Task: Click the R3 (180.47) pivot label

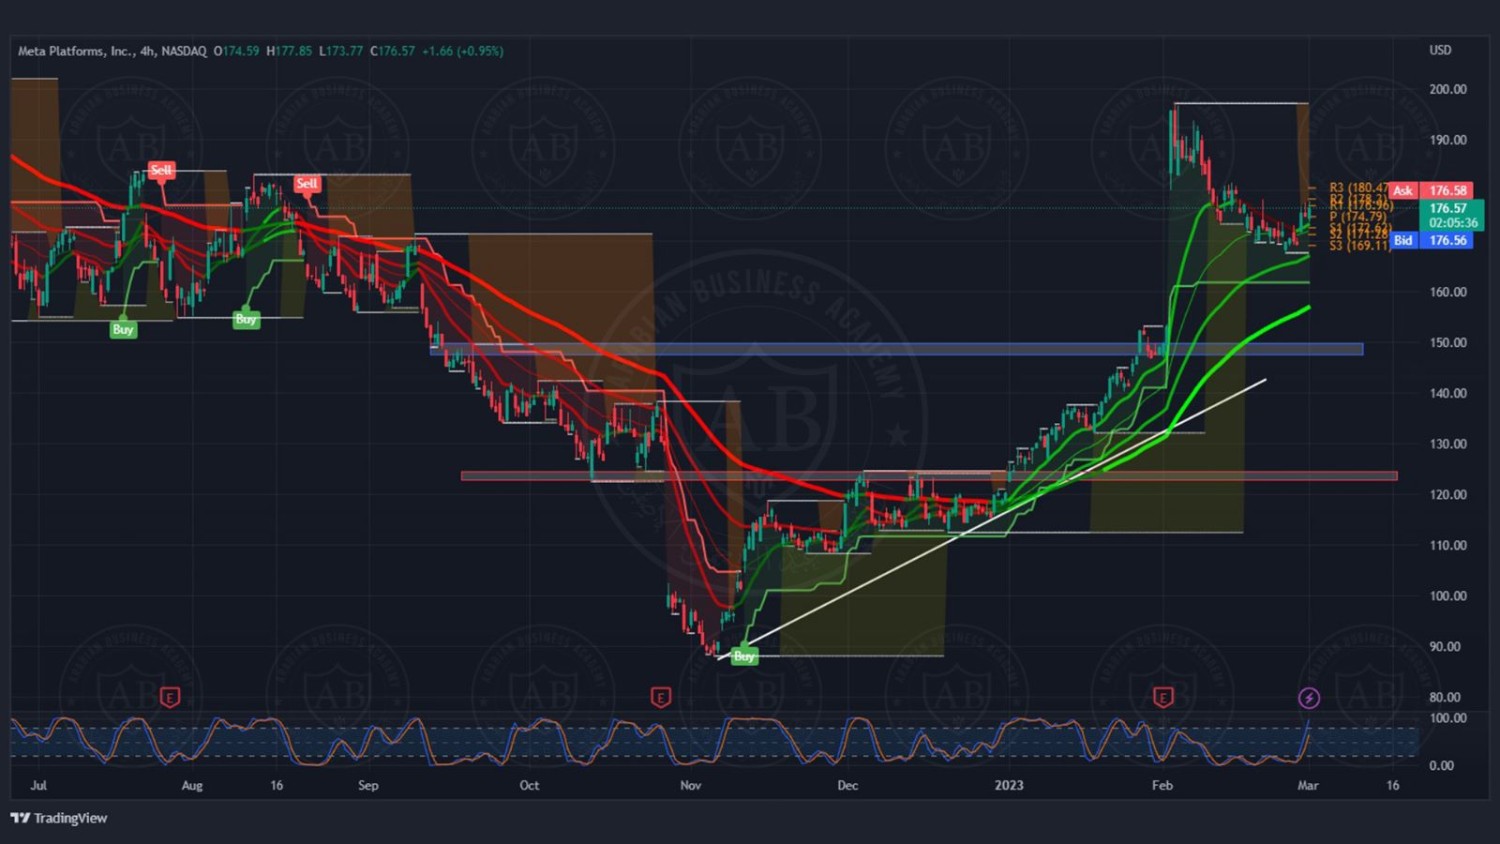Action: [x=1359, y=187]
